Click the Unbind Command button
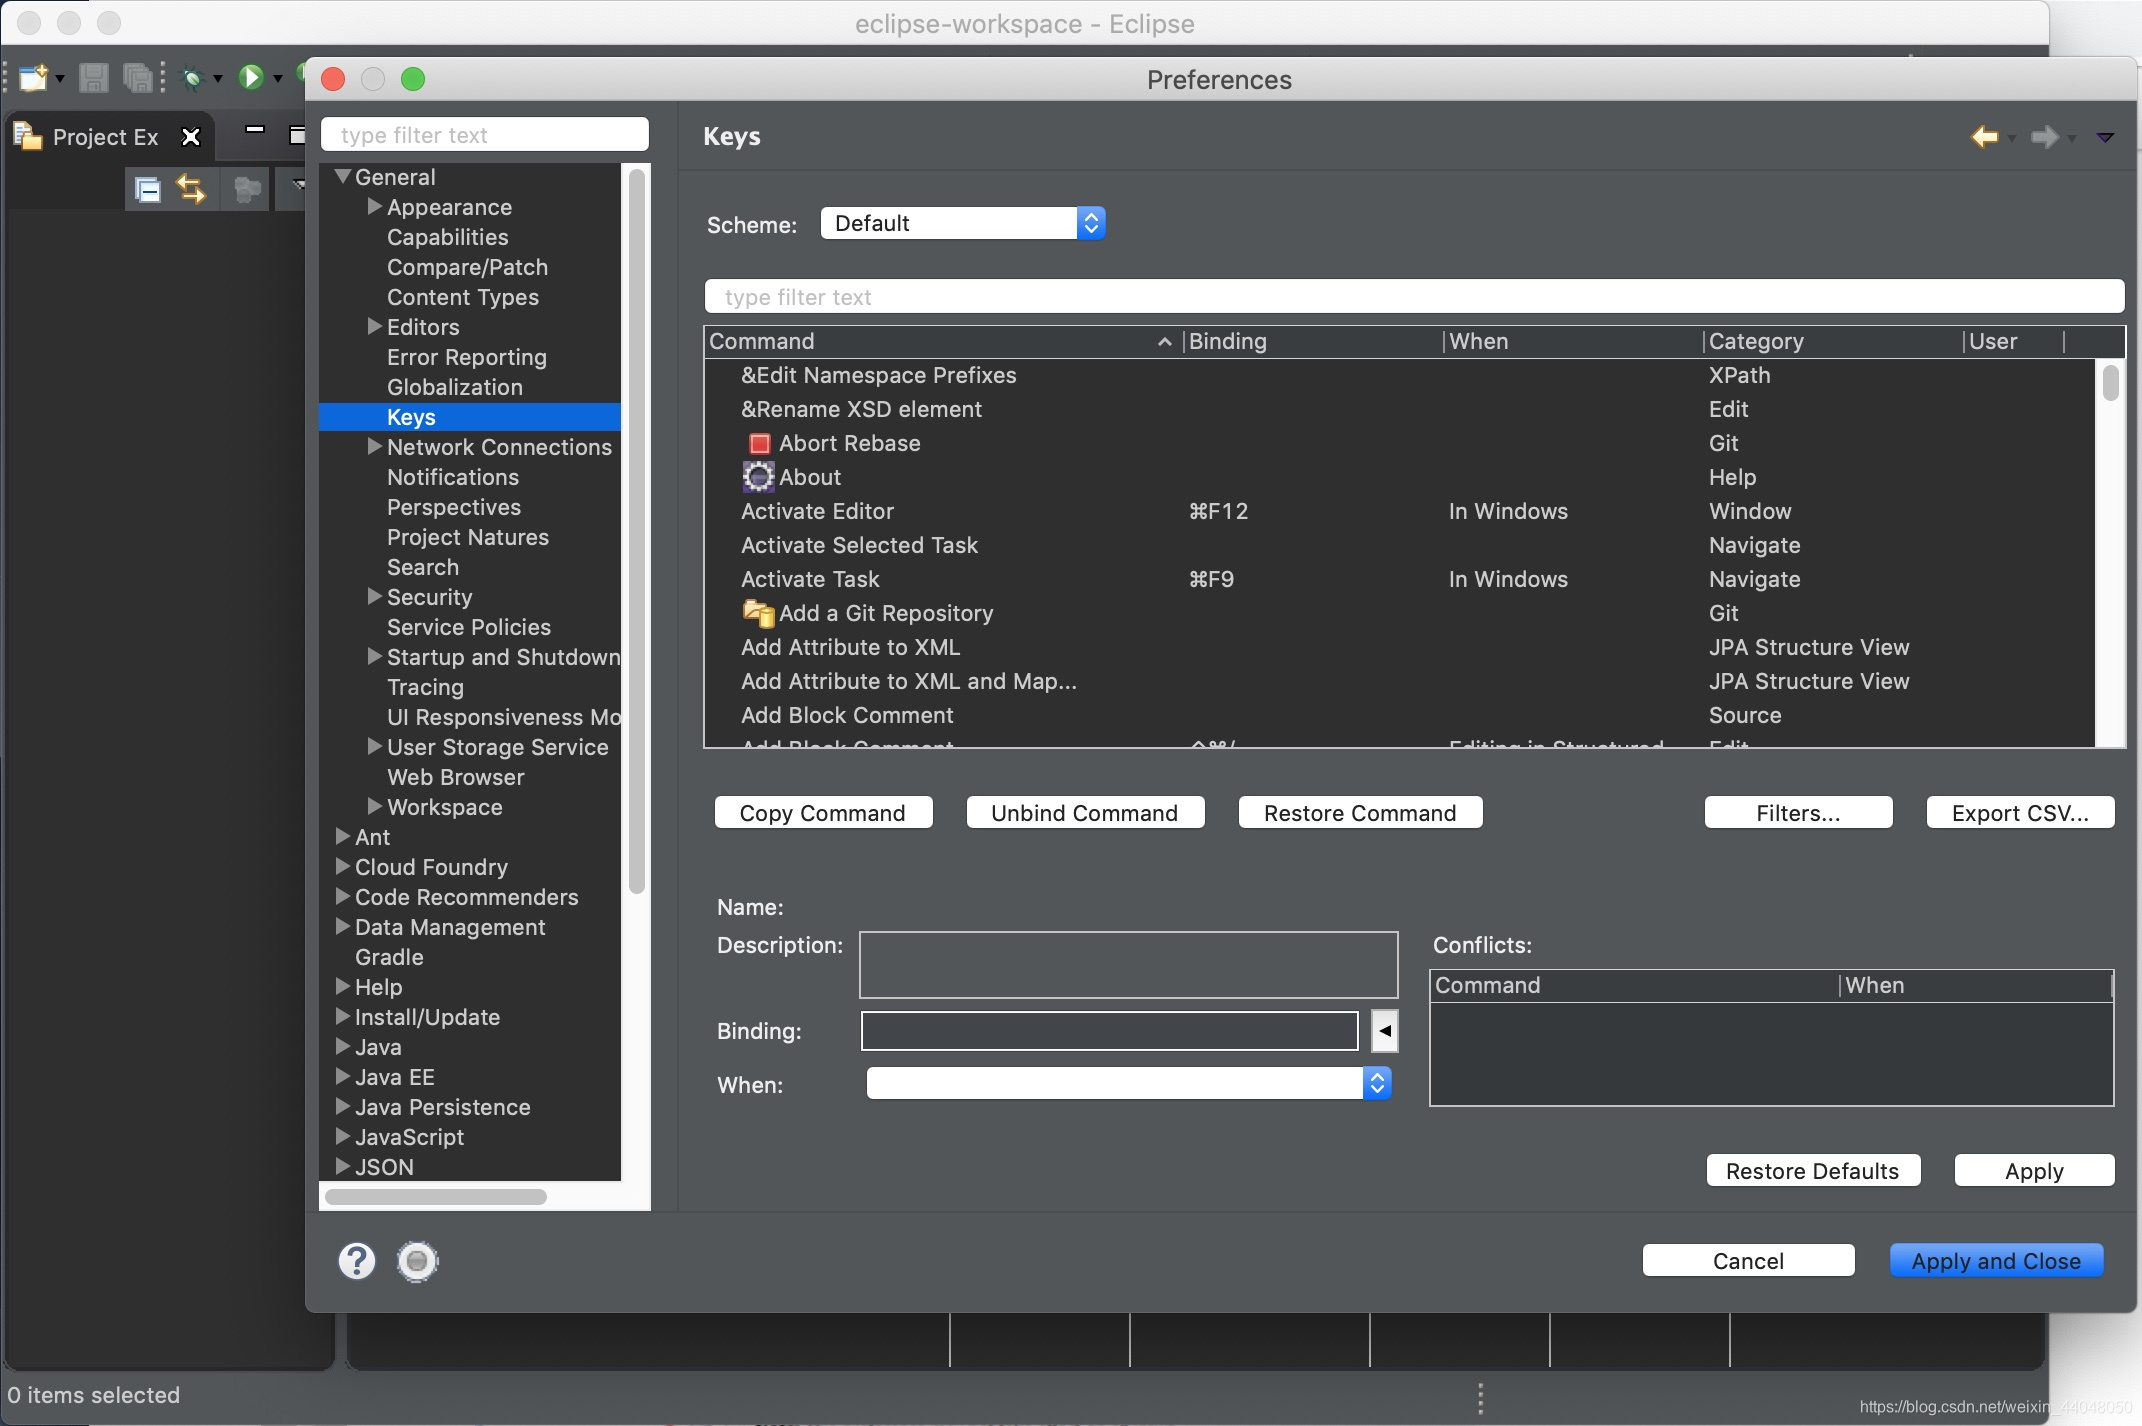Viewport: 2142px width, 1426px height. 1085,813
